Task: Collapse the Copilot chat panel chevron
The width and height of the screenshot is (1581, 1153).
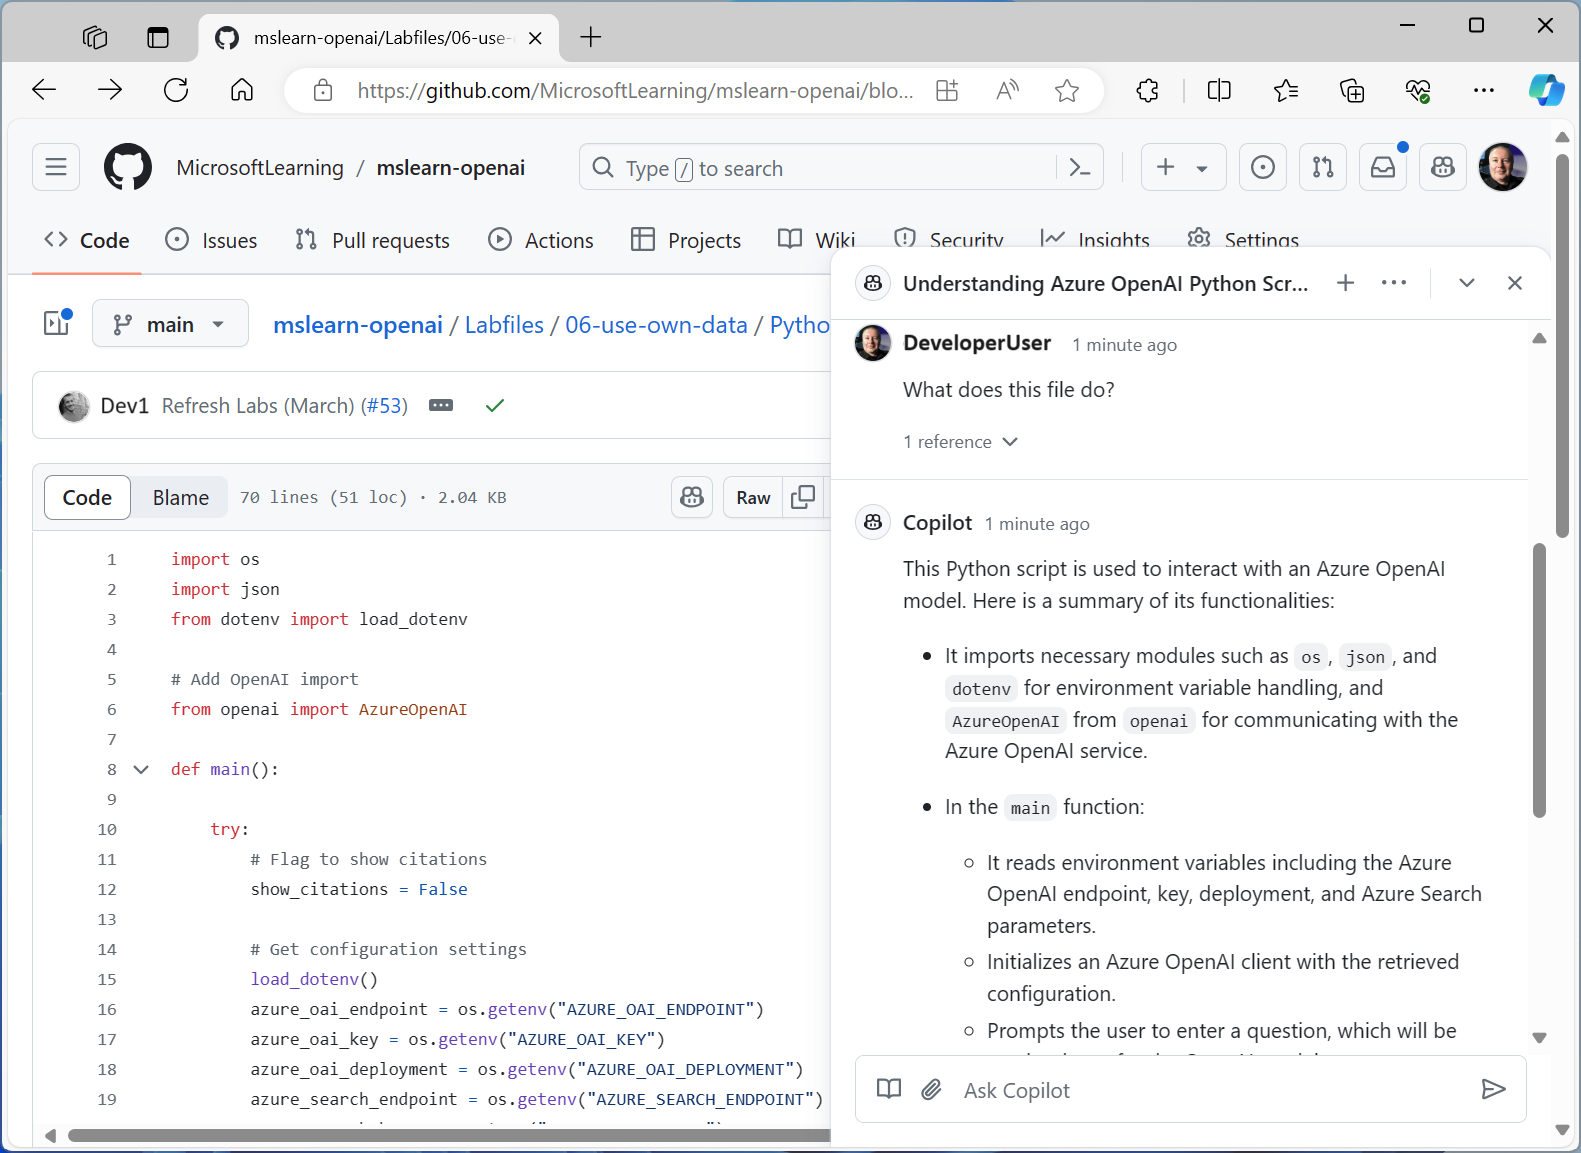Action: pyautogui.click(x=1467, y=283)
